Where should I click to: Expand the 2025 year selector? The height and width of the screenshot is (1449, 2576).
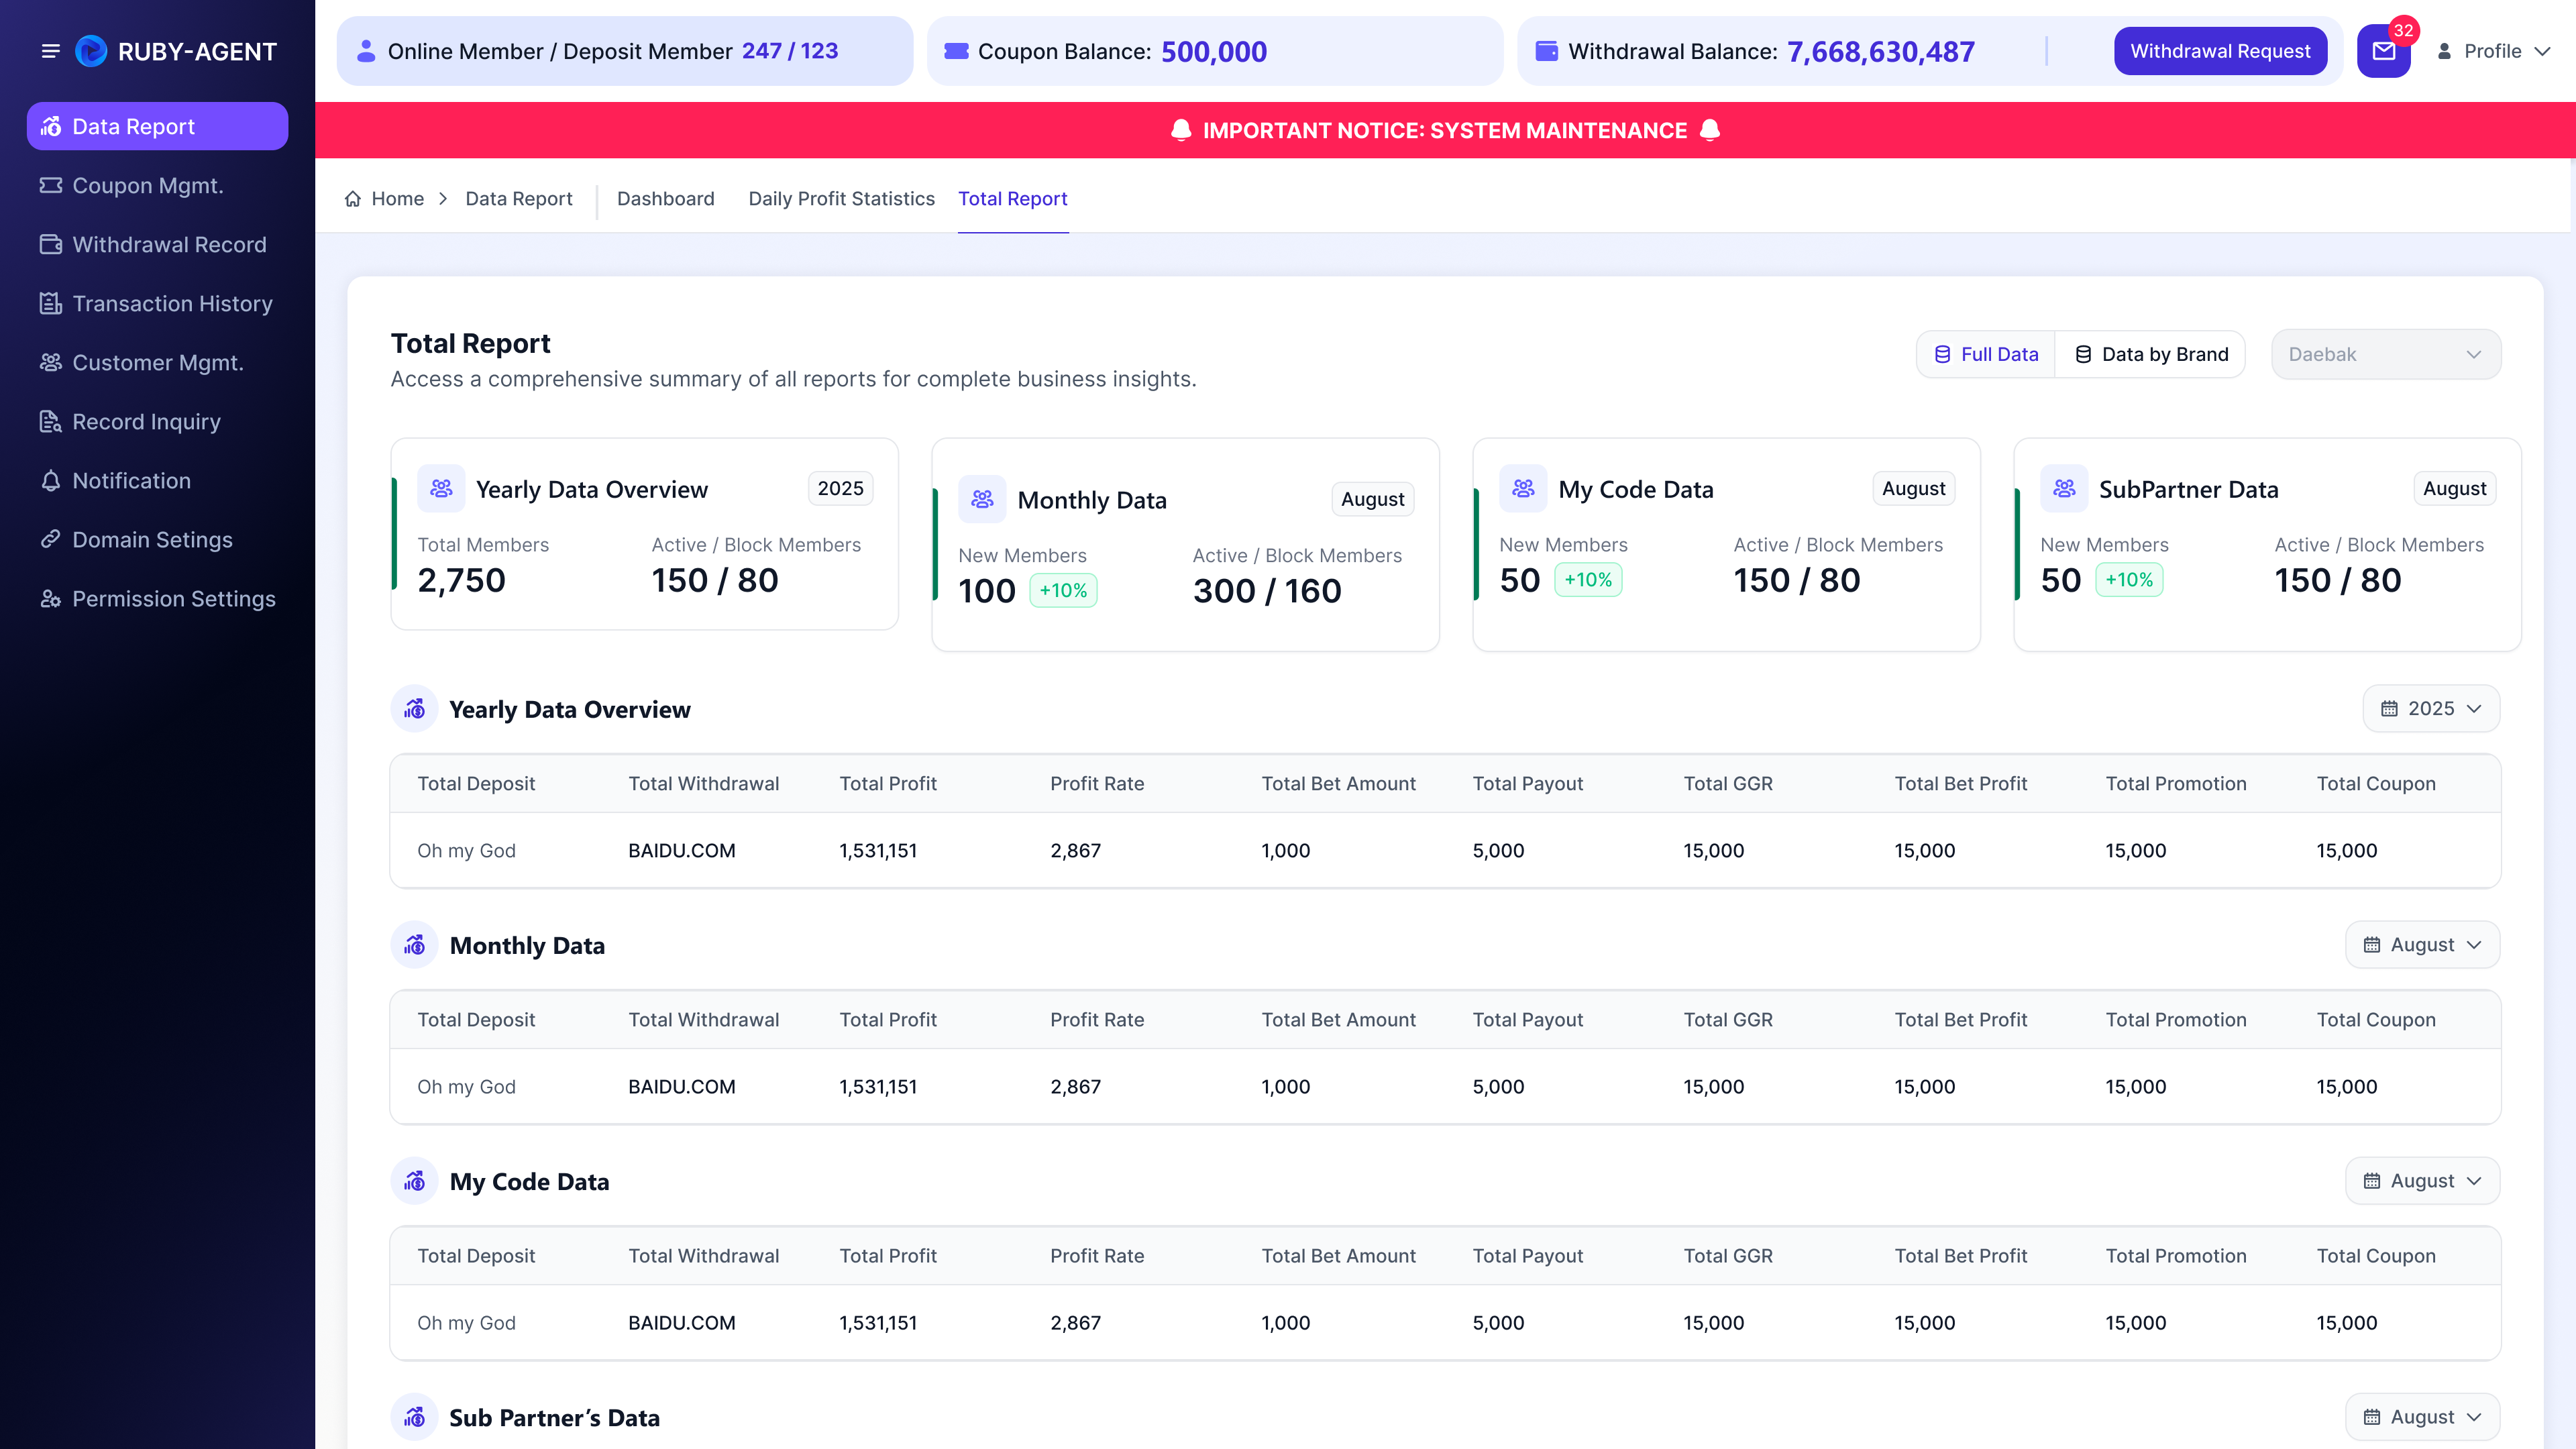coord(2431,708)
